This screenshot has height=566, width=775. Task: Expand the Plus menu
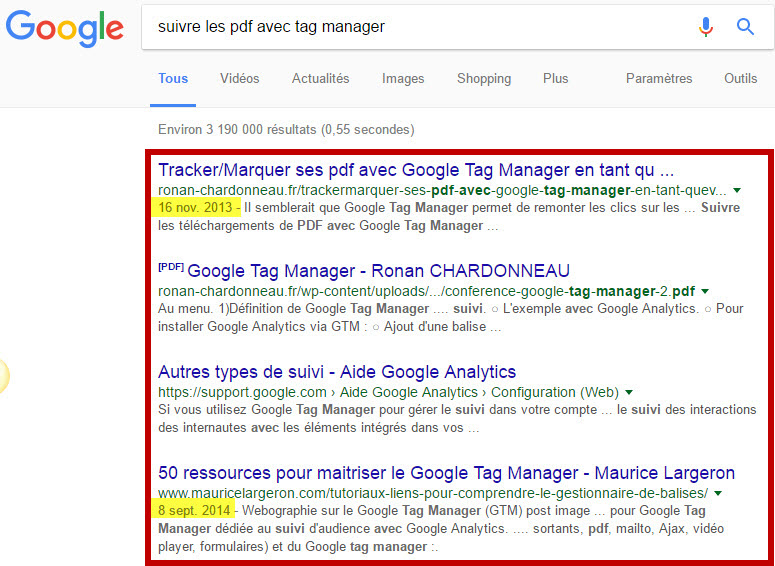tap(556, 79)
